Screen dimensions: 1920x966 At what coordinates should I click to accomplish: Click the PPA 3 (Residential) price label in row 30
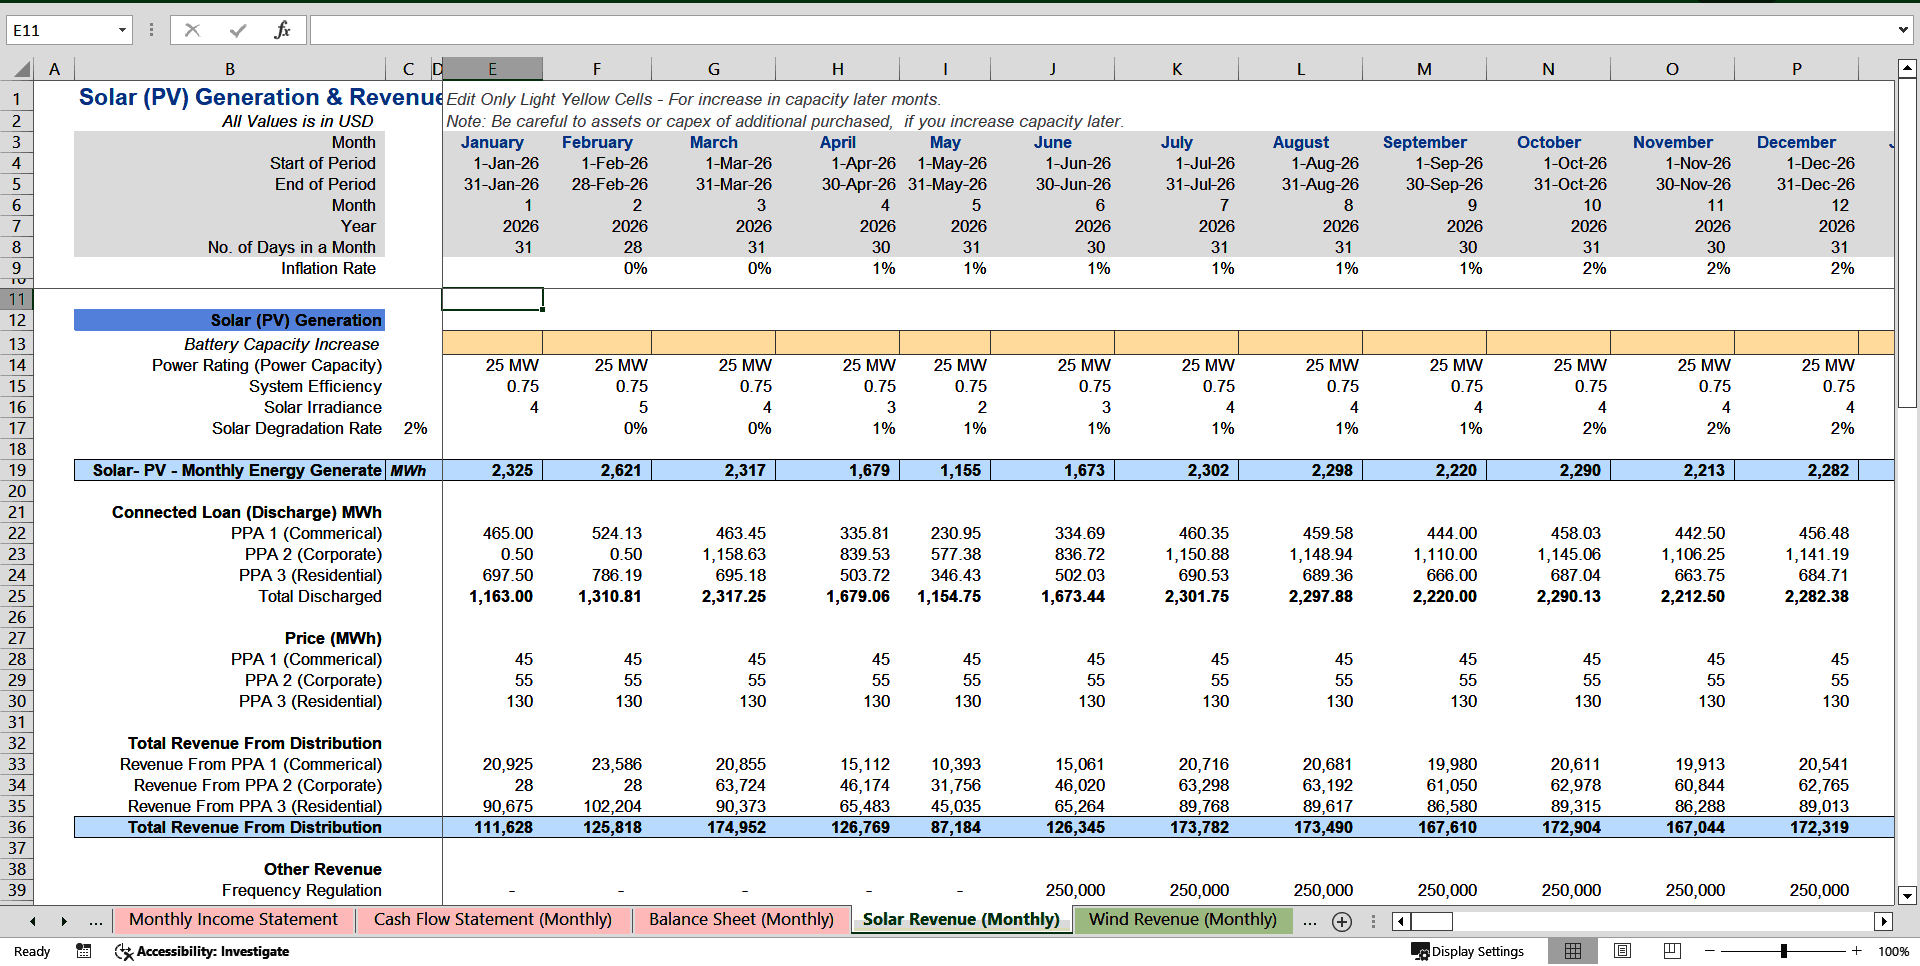(x=310, y=701)
